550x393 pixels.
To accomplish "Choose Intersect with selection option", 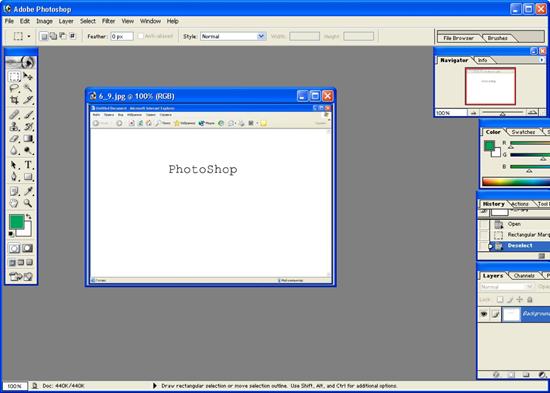I will click(73, 36).
